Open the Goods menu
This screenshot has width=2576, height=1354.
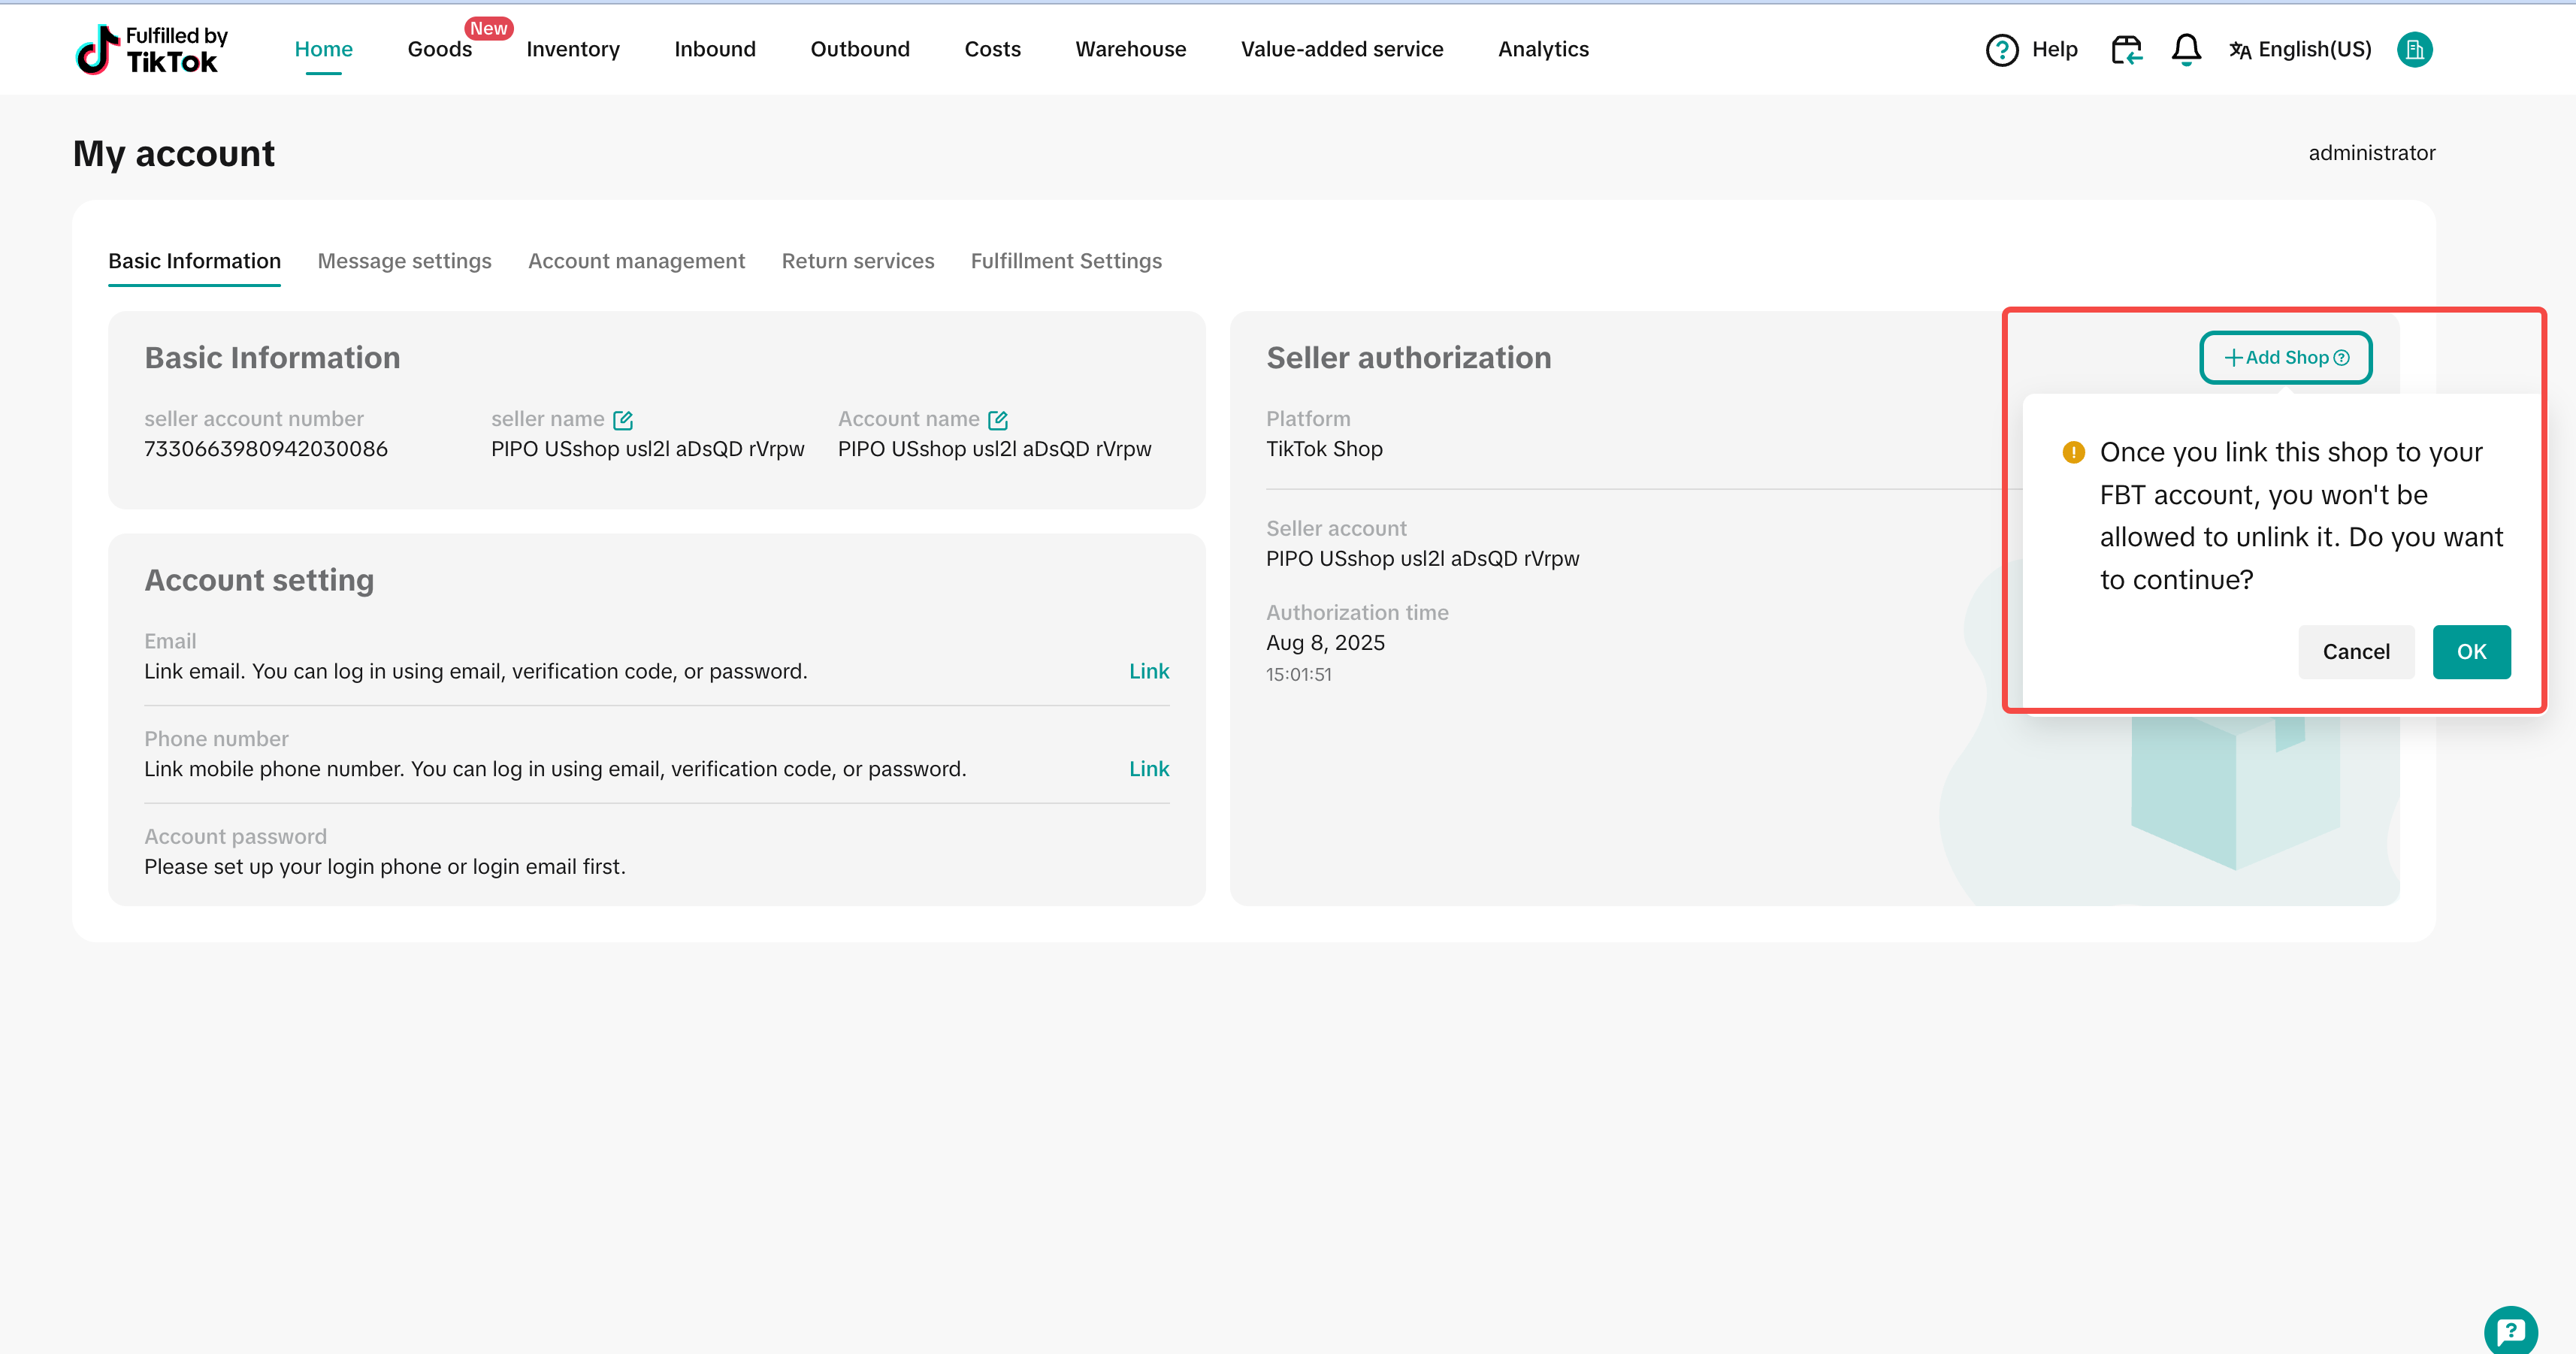pyautogui.click(x=439, y=49)
